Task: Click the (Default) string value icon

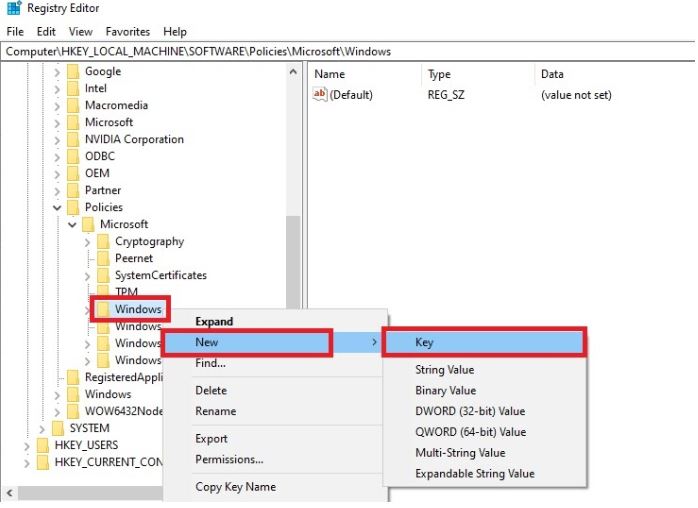Action: click(320, 94)
